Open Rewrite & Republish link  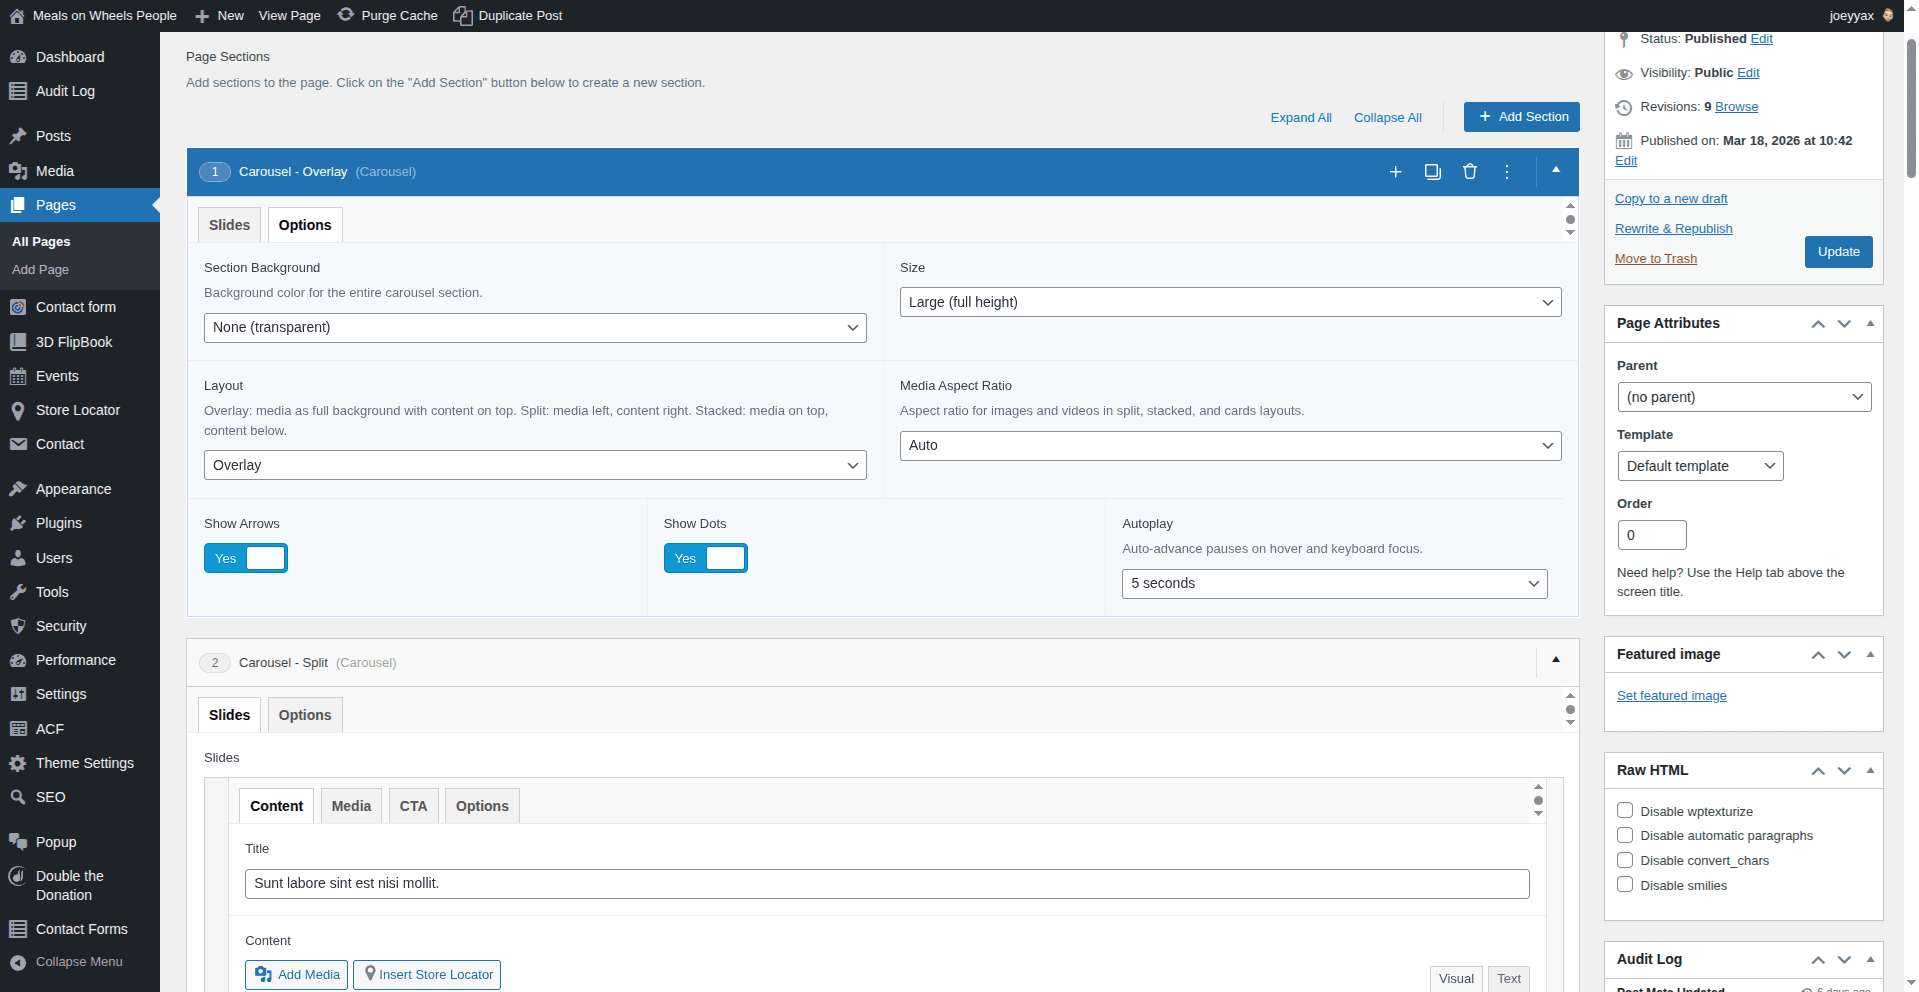(1673, 228)
